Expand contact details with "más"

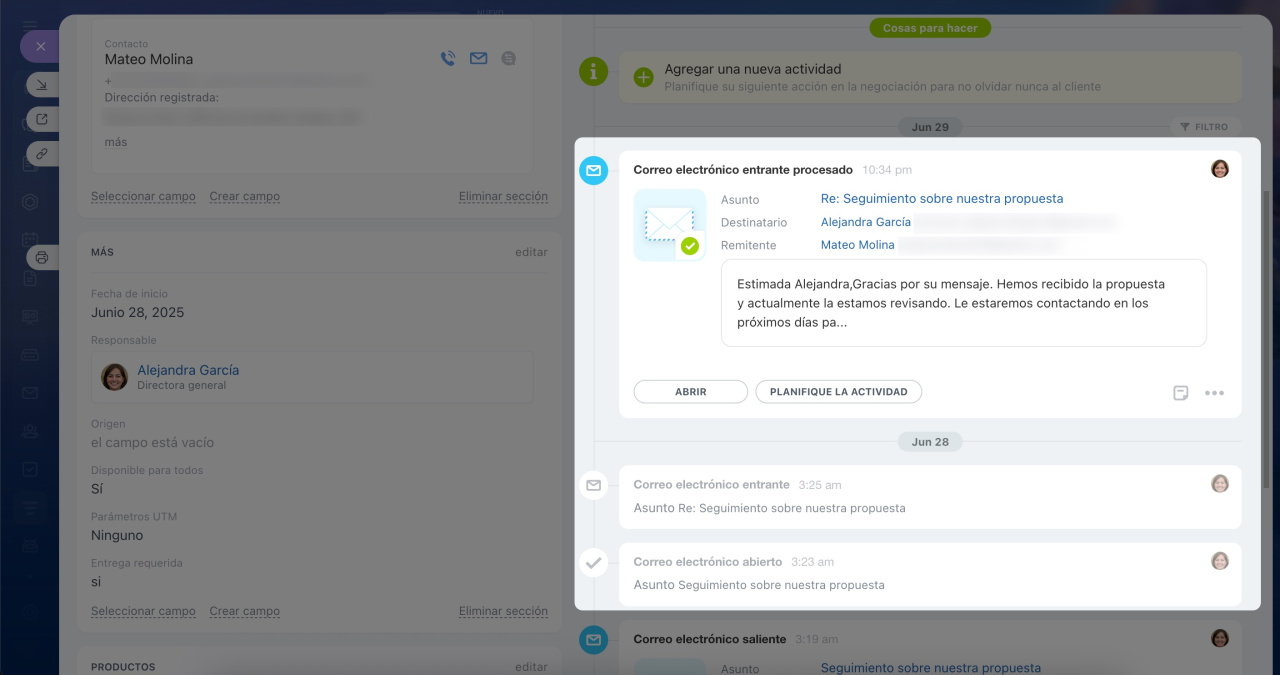point(116,142)
